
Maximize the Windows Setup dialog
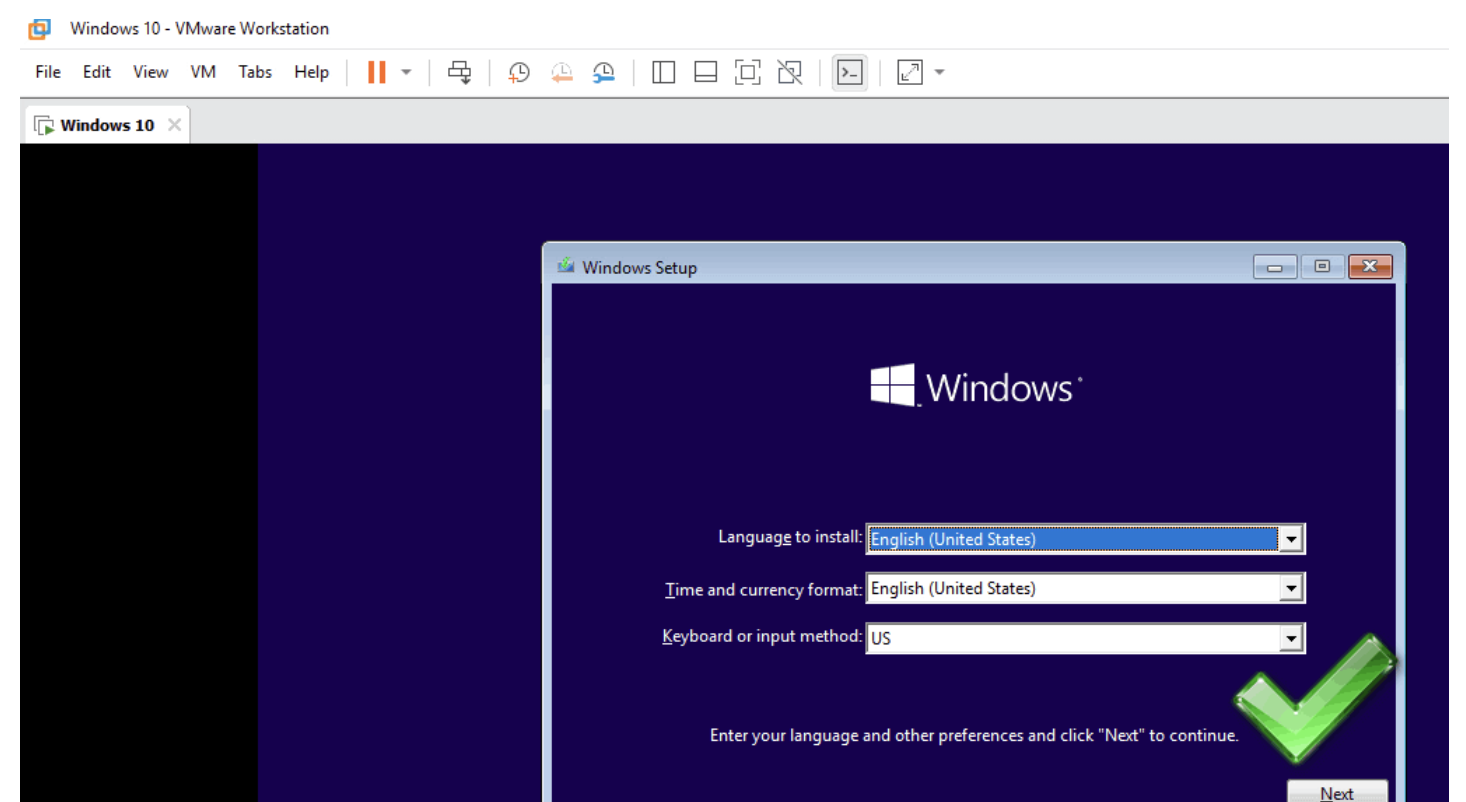point(1322,267)
